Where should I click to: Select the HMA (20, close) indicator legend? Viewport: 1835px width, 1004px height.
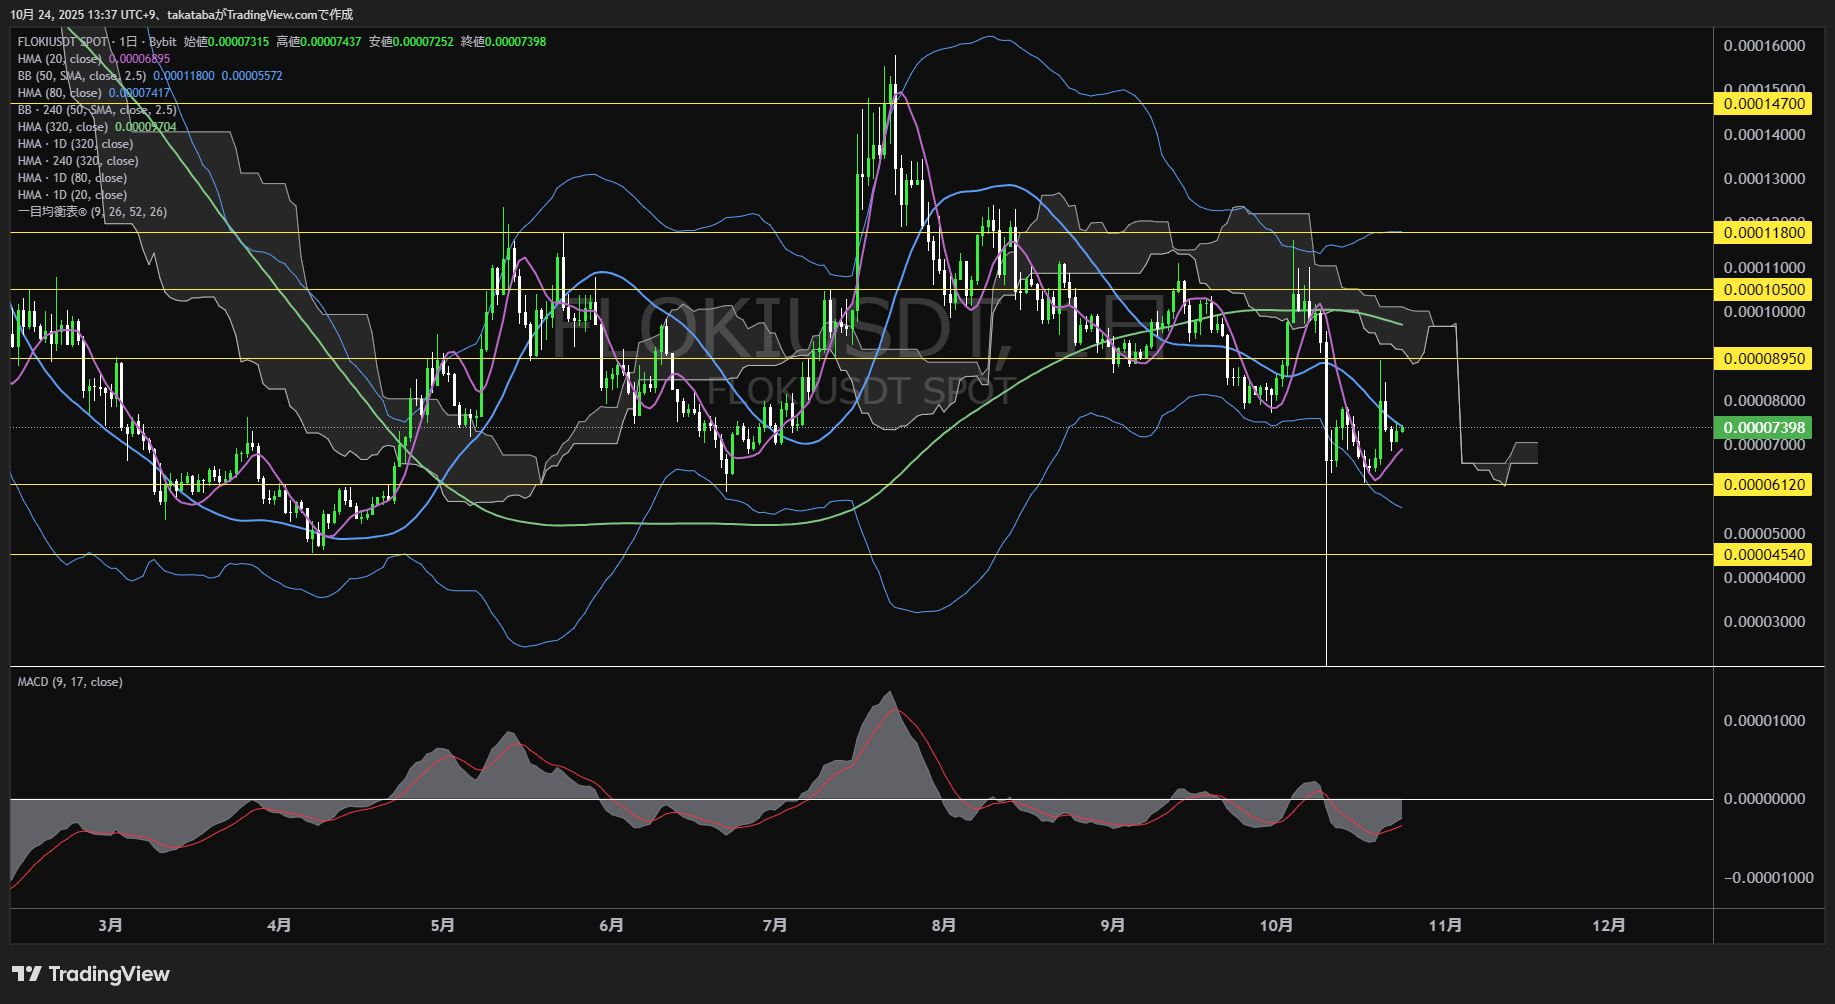point(60,59)
